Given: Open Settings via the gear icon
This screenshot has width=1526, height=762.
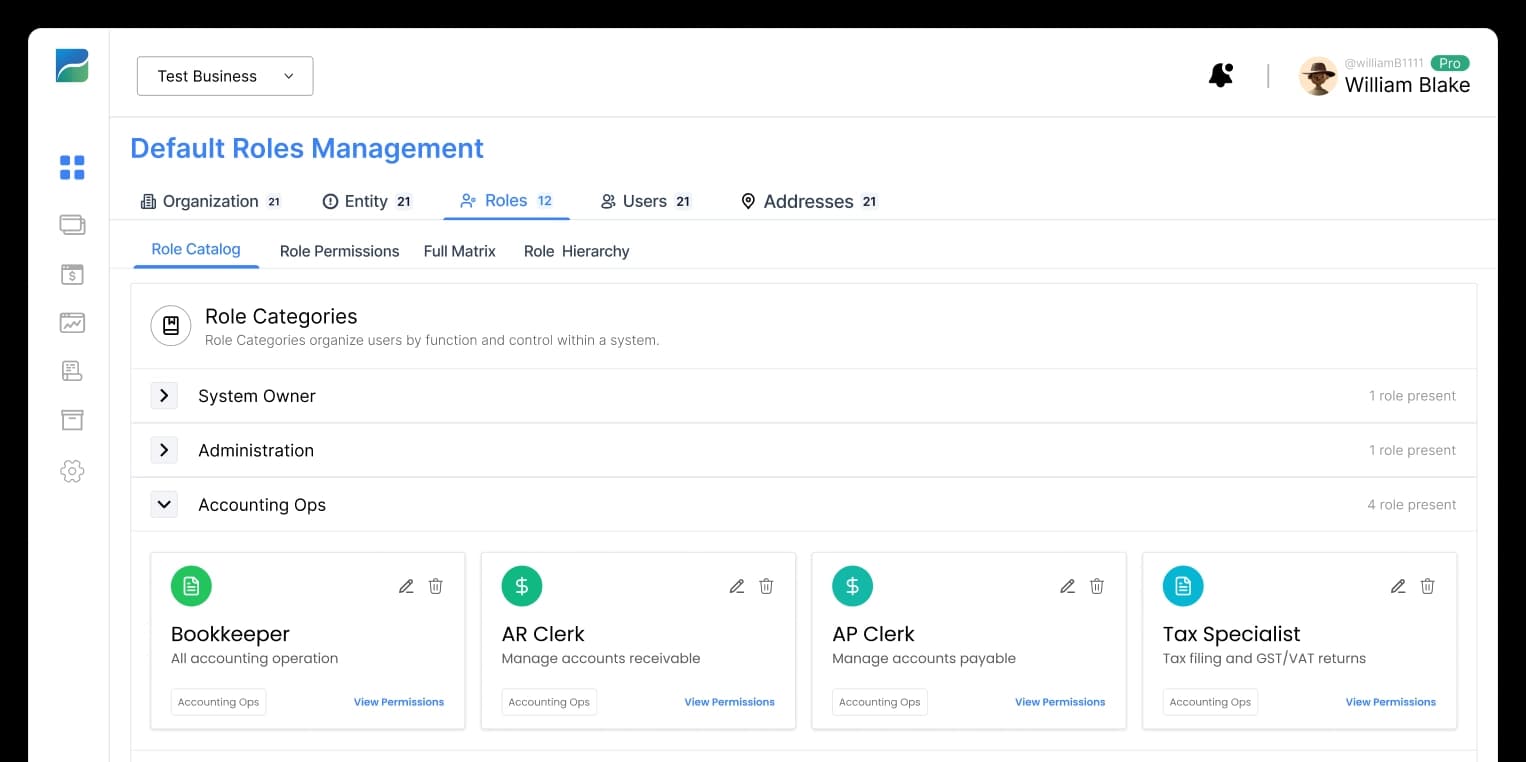Looking at the screenshot, I should coord(72,471).
